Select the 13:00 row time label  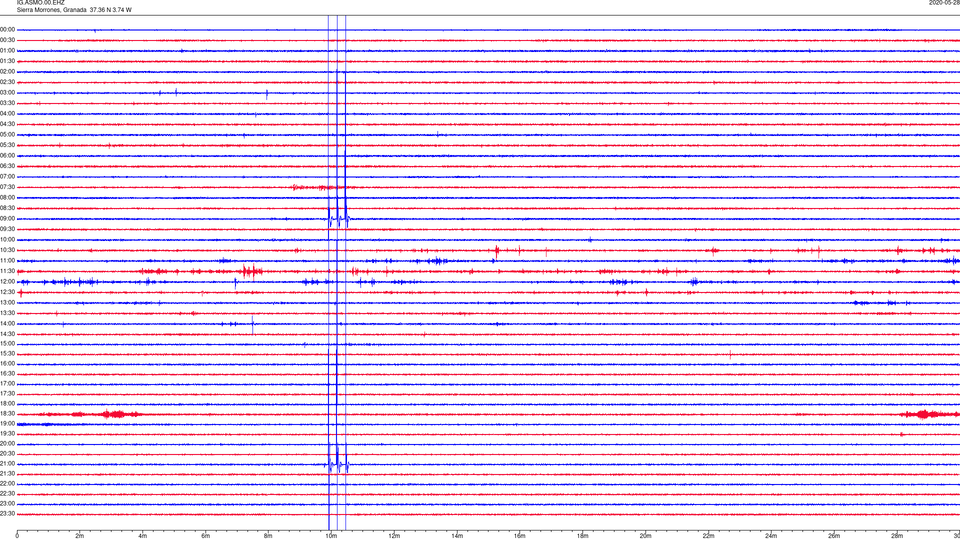point(7,302)
